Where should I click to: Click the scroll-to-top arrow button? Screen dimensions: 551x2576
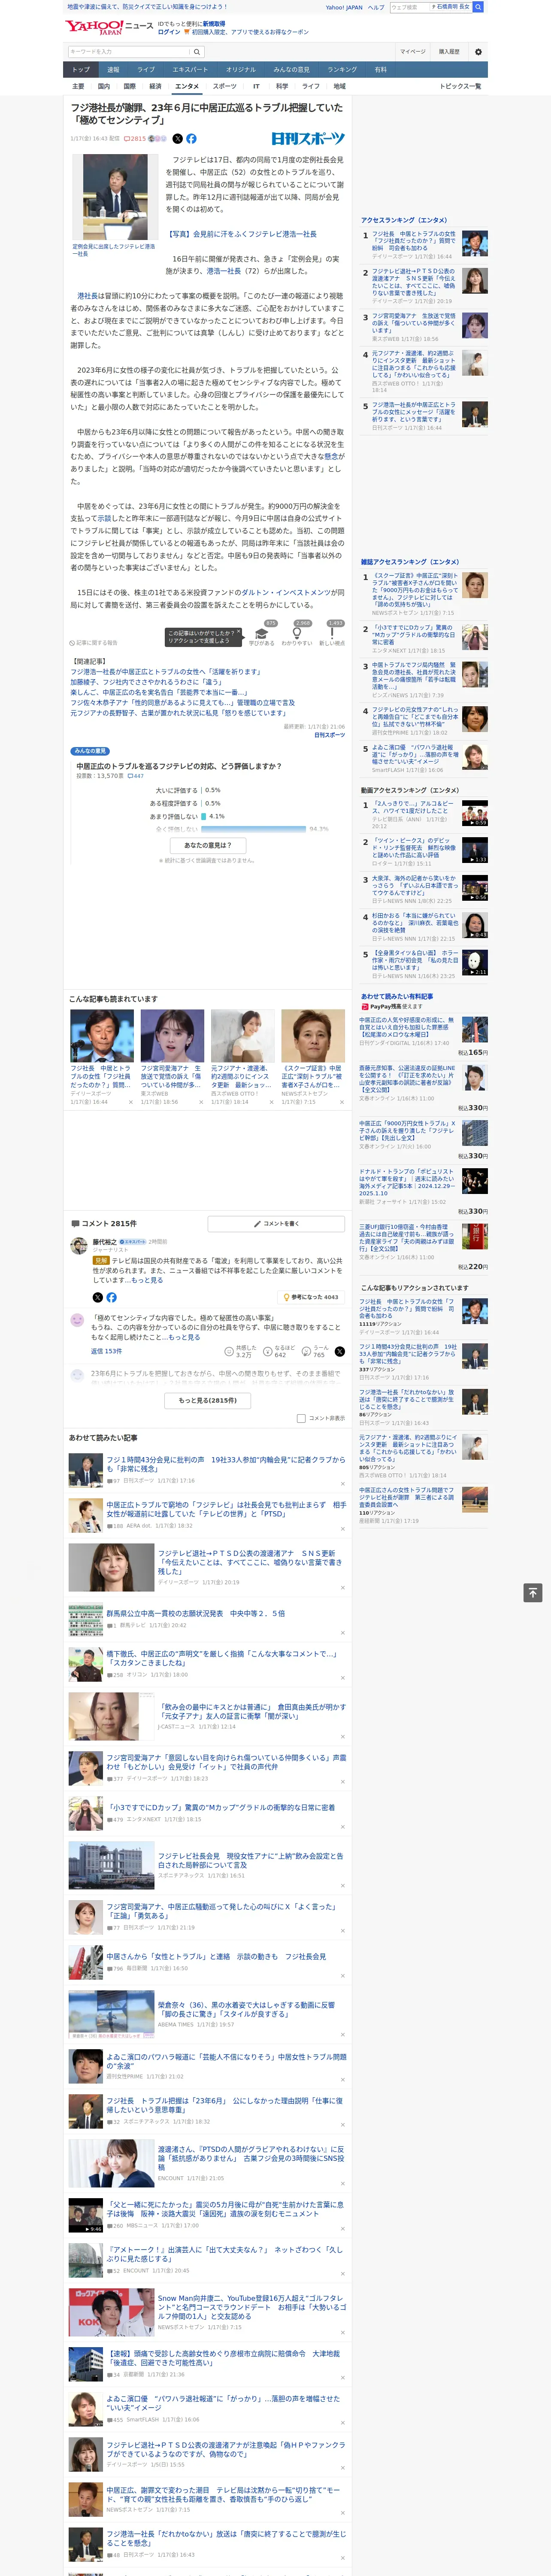[533, 1592]
